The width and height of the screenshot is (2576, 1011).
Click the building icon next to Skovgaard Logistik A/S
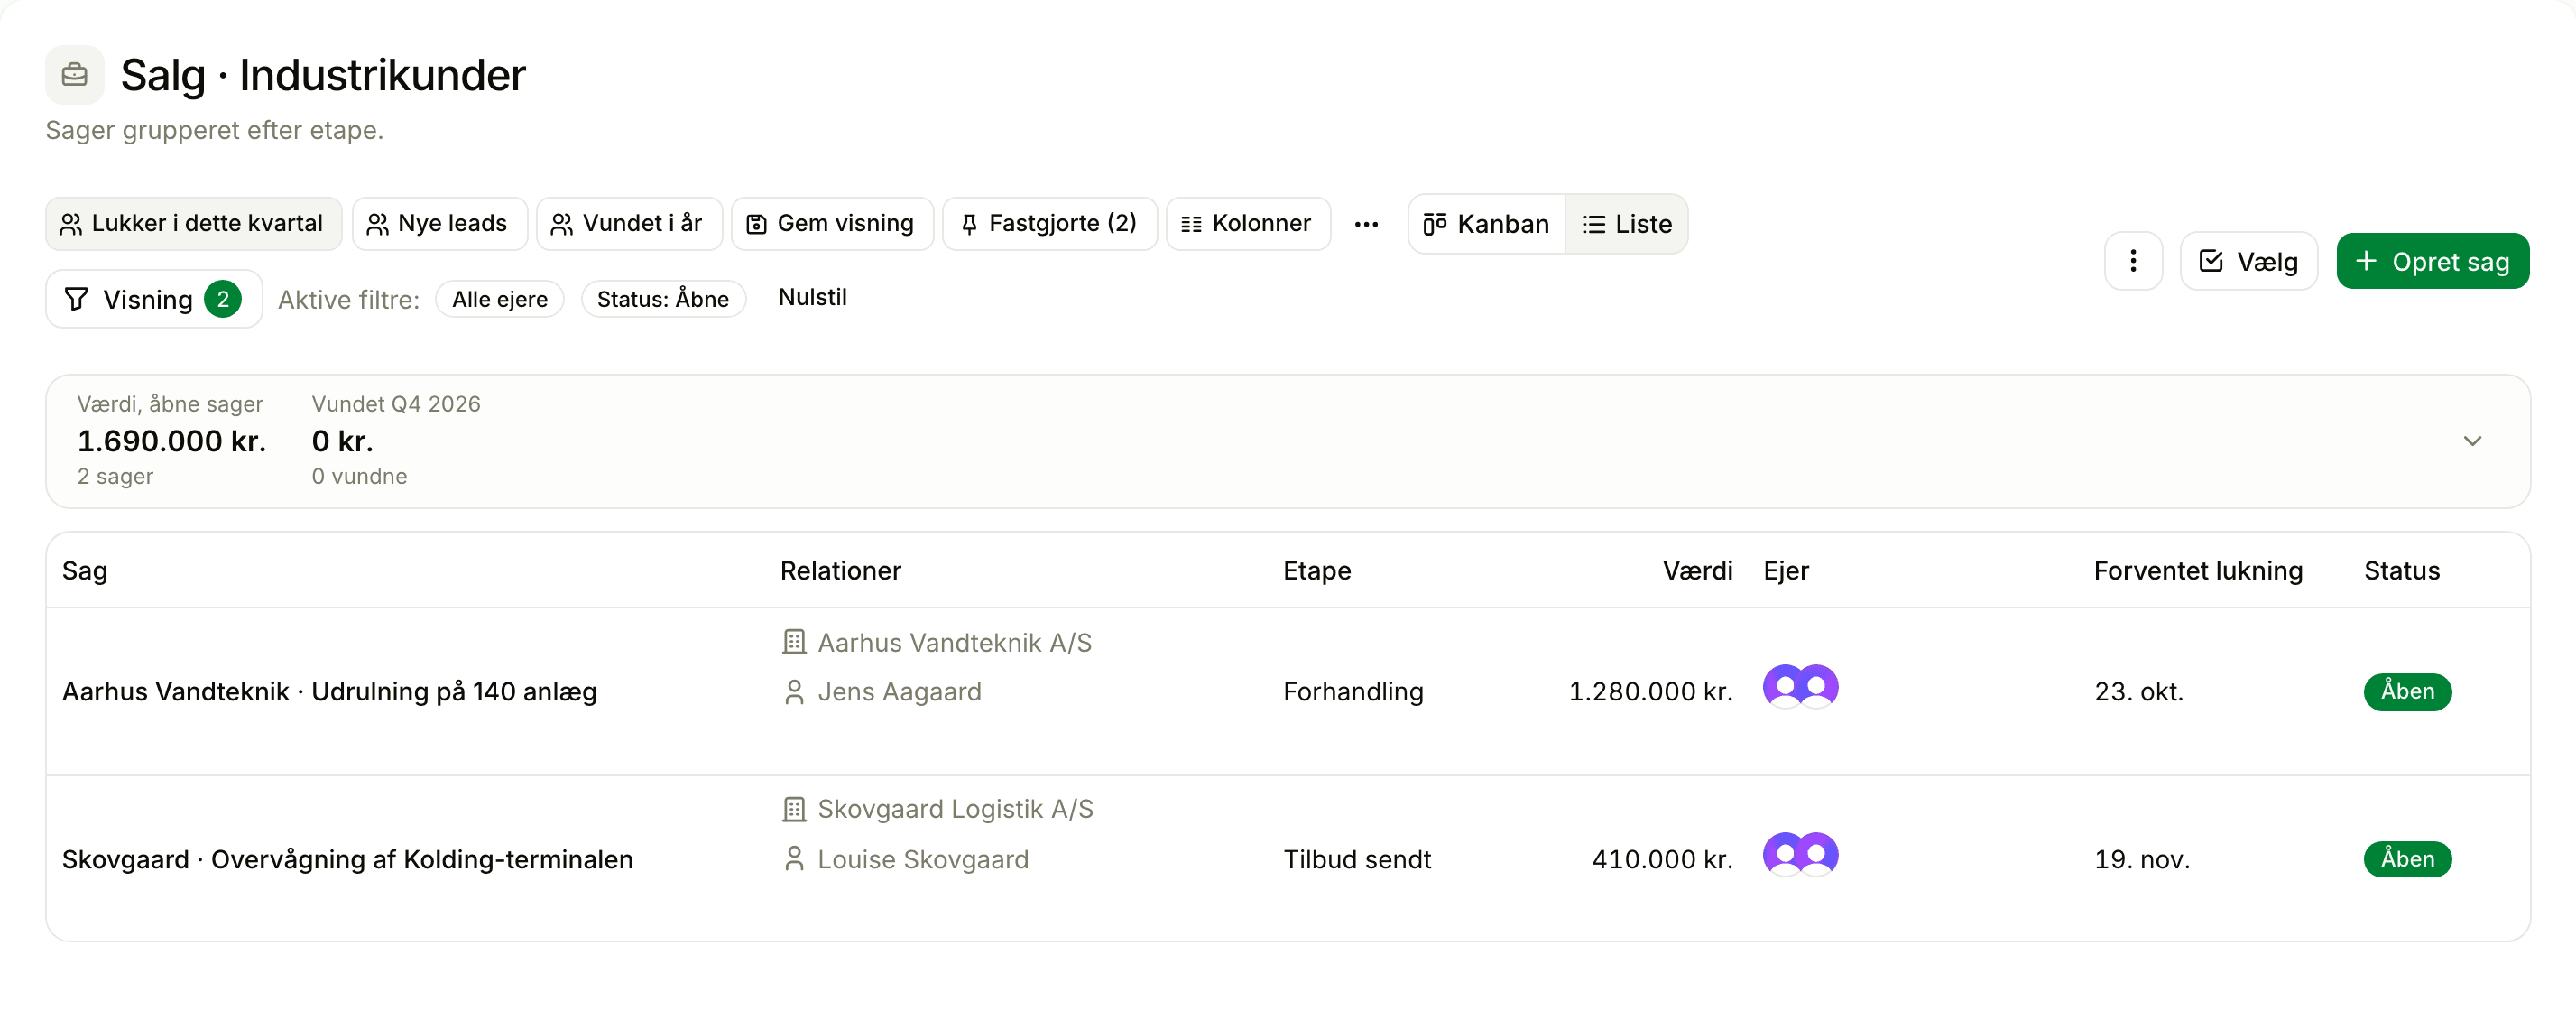point(794,809)
